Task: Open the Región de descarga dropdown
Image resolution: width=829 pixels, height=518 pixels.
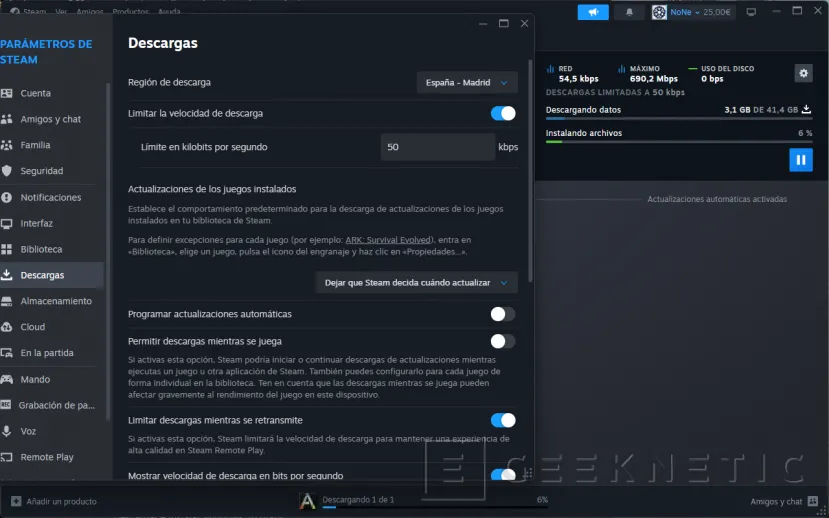Action: 467,82
